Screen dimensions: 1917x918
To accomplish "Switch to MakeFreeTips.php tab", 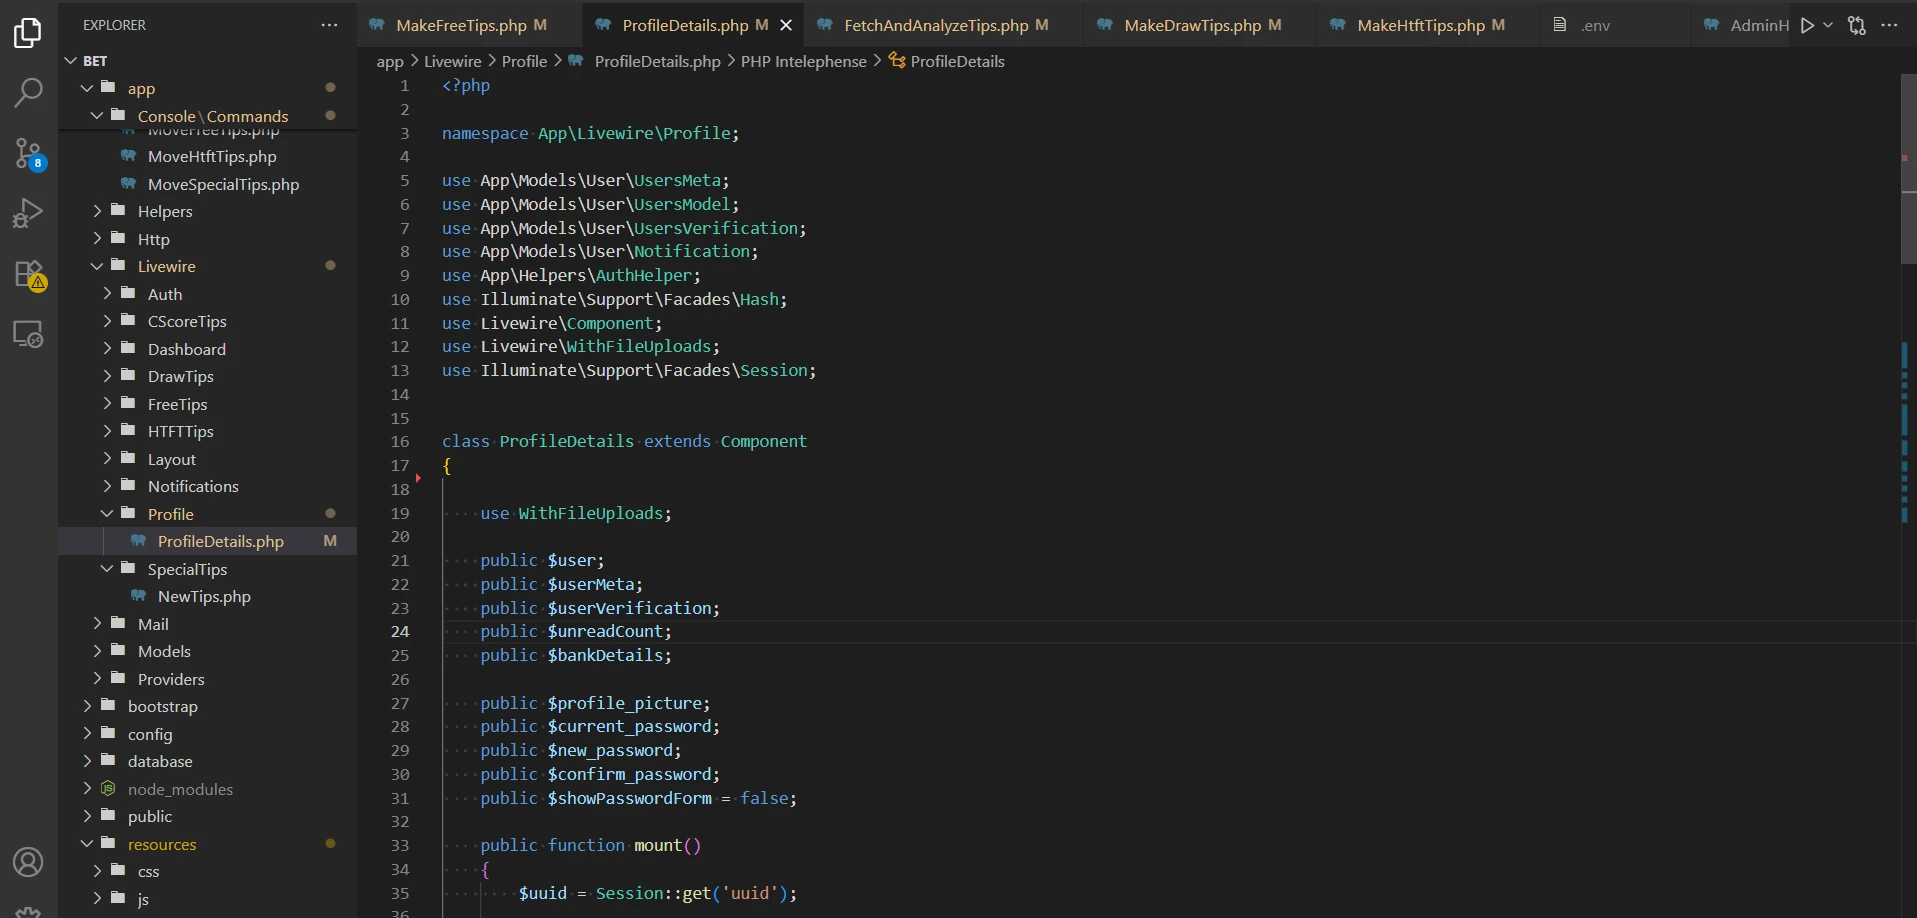I will tap(461, 26).
